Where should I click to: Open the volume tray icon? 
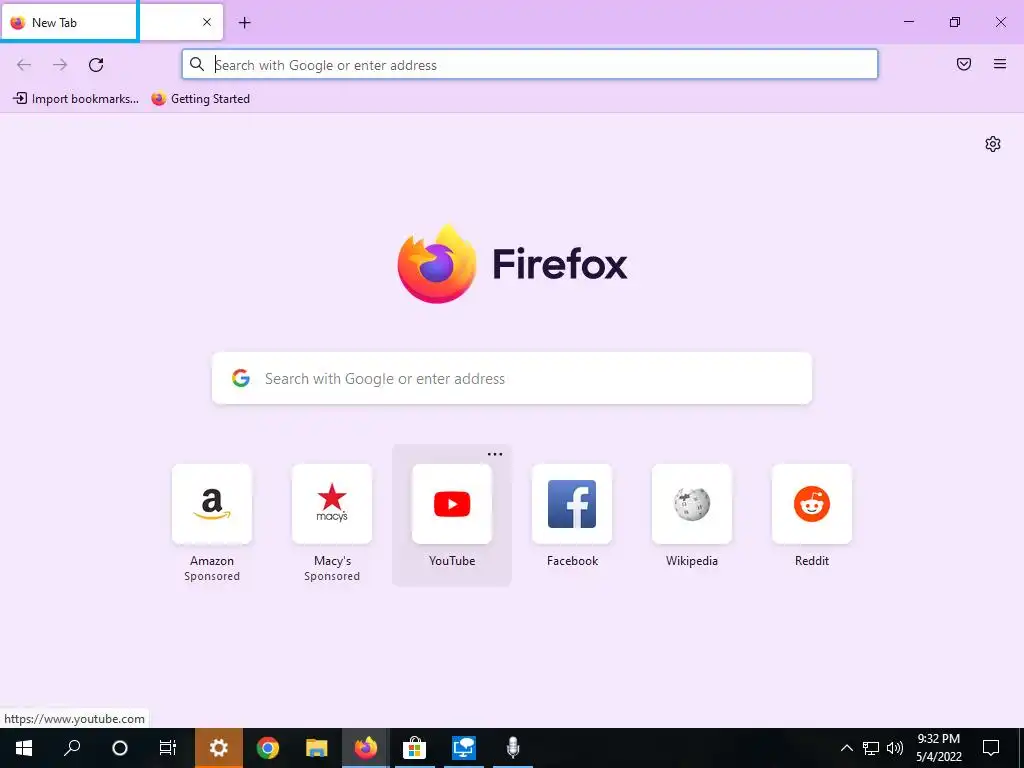click(895, 748)
